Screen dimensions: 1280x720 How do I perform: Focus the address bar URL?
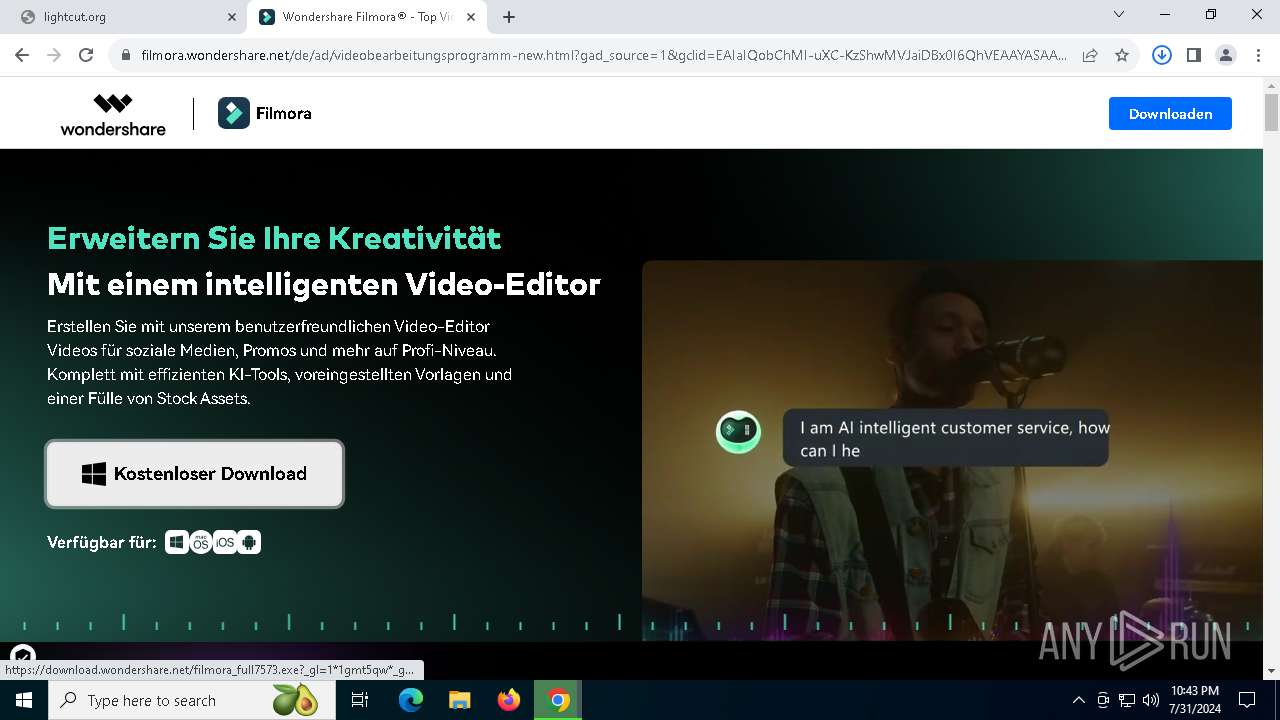(604, 55)
